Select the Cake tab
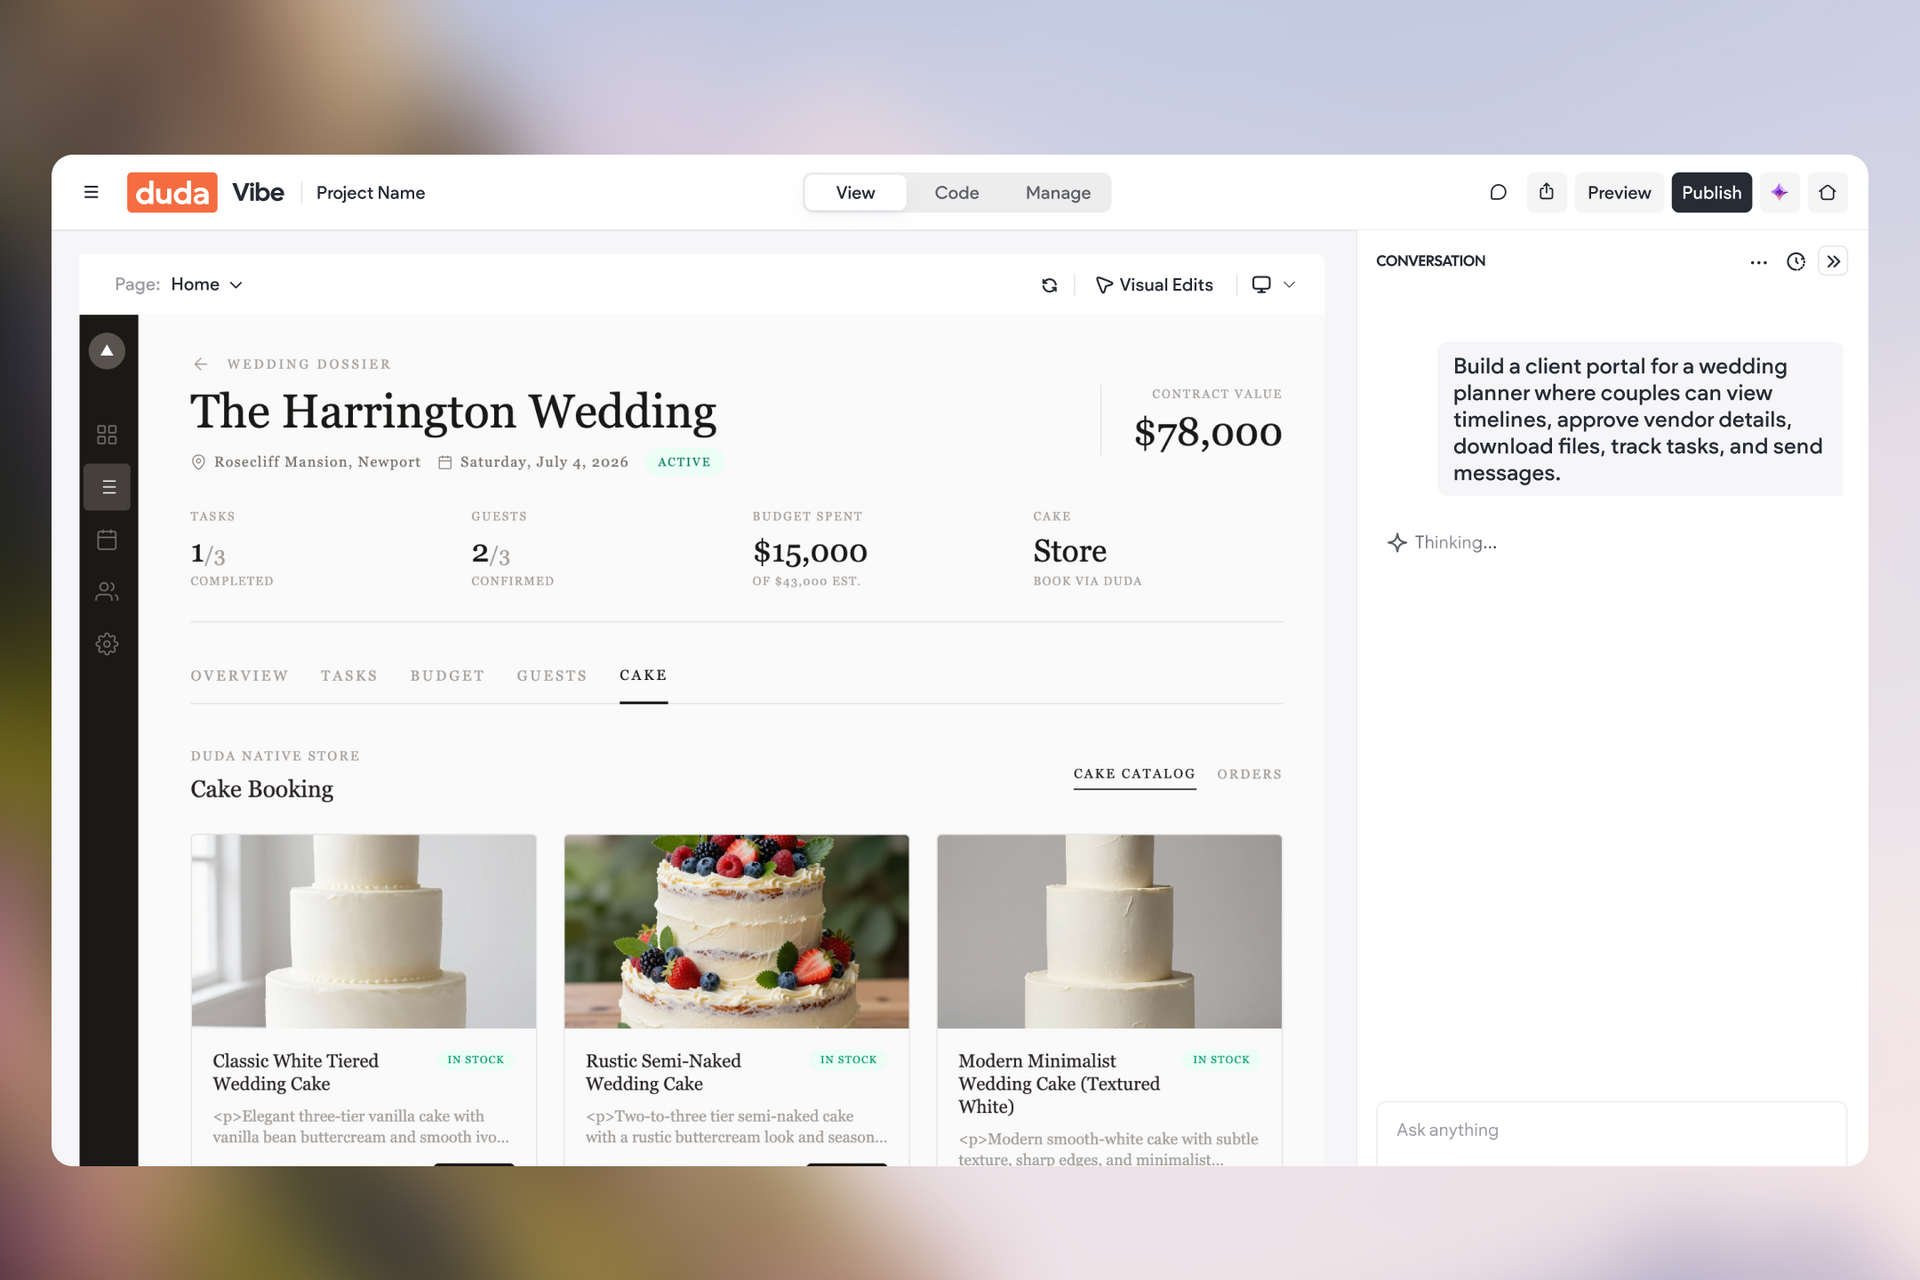This screenshot has height=1280, width=1920. [643, 676]
